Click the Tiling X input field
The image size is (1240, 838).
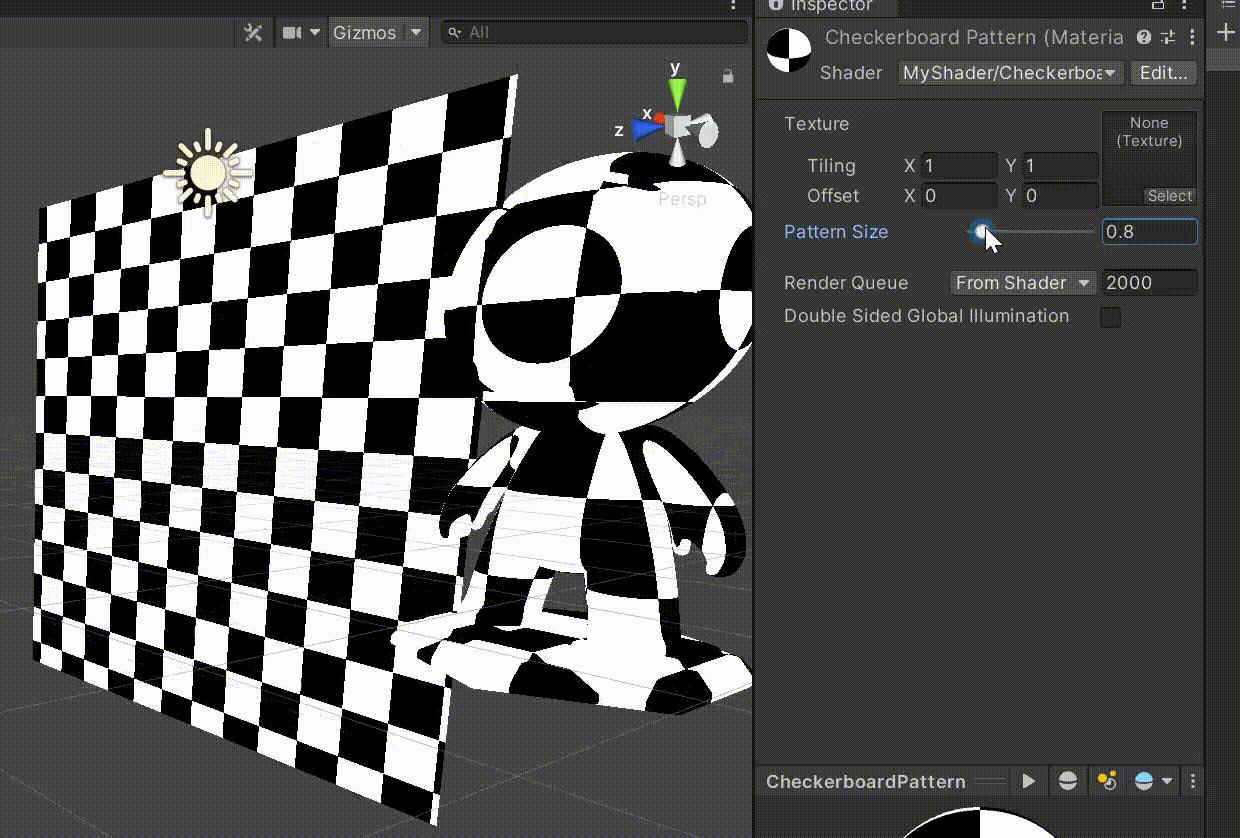point(958,166)
